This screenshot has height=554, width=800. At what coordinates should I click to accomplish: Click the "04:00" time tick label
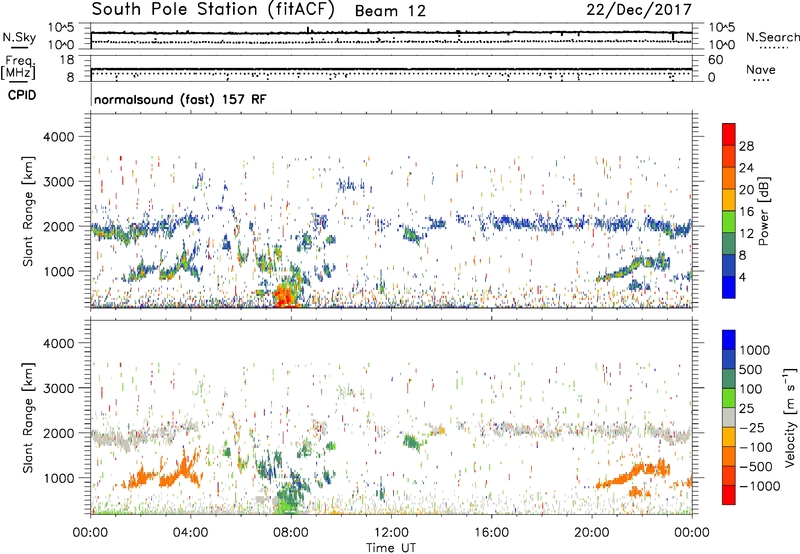[x=190, y=533]
